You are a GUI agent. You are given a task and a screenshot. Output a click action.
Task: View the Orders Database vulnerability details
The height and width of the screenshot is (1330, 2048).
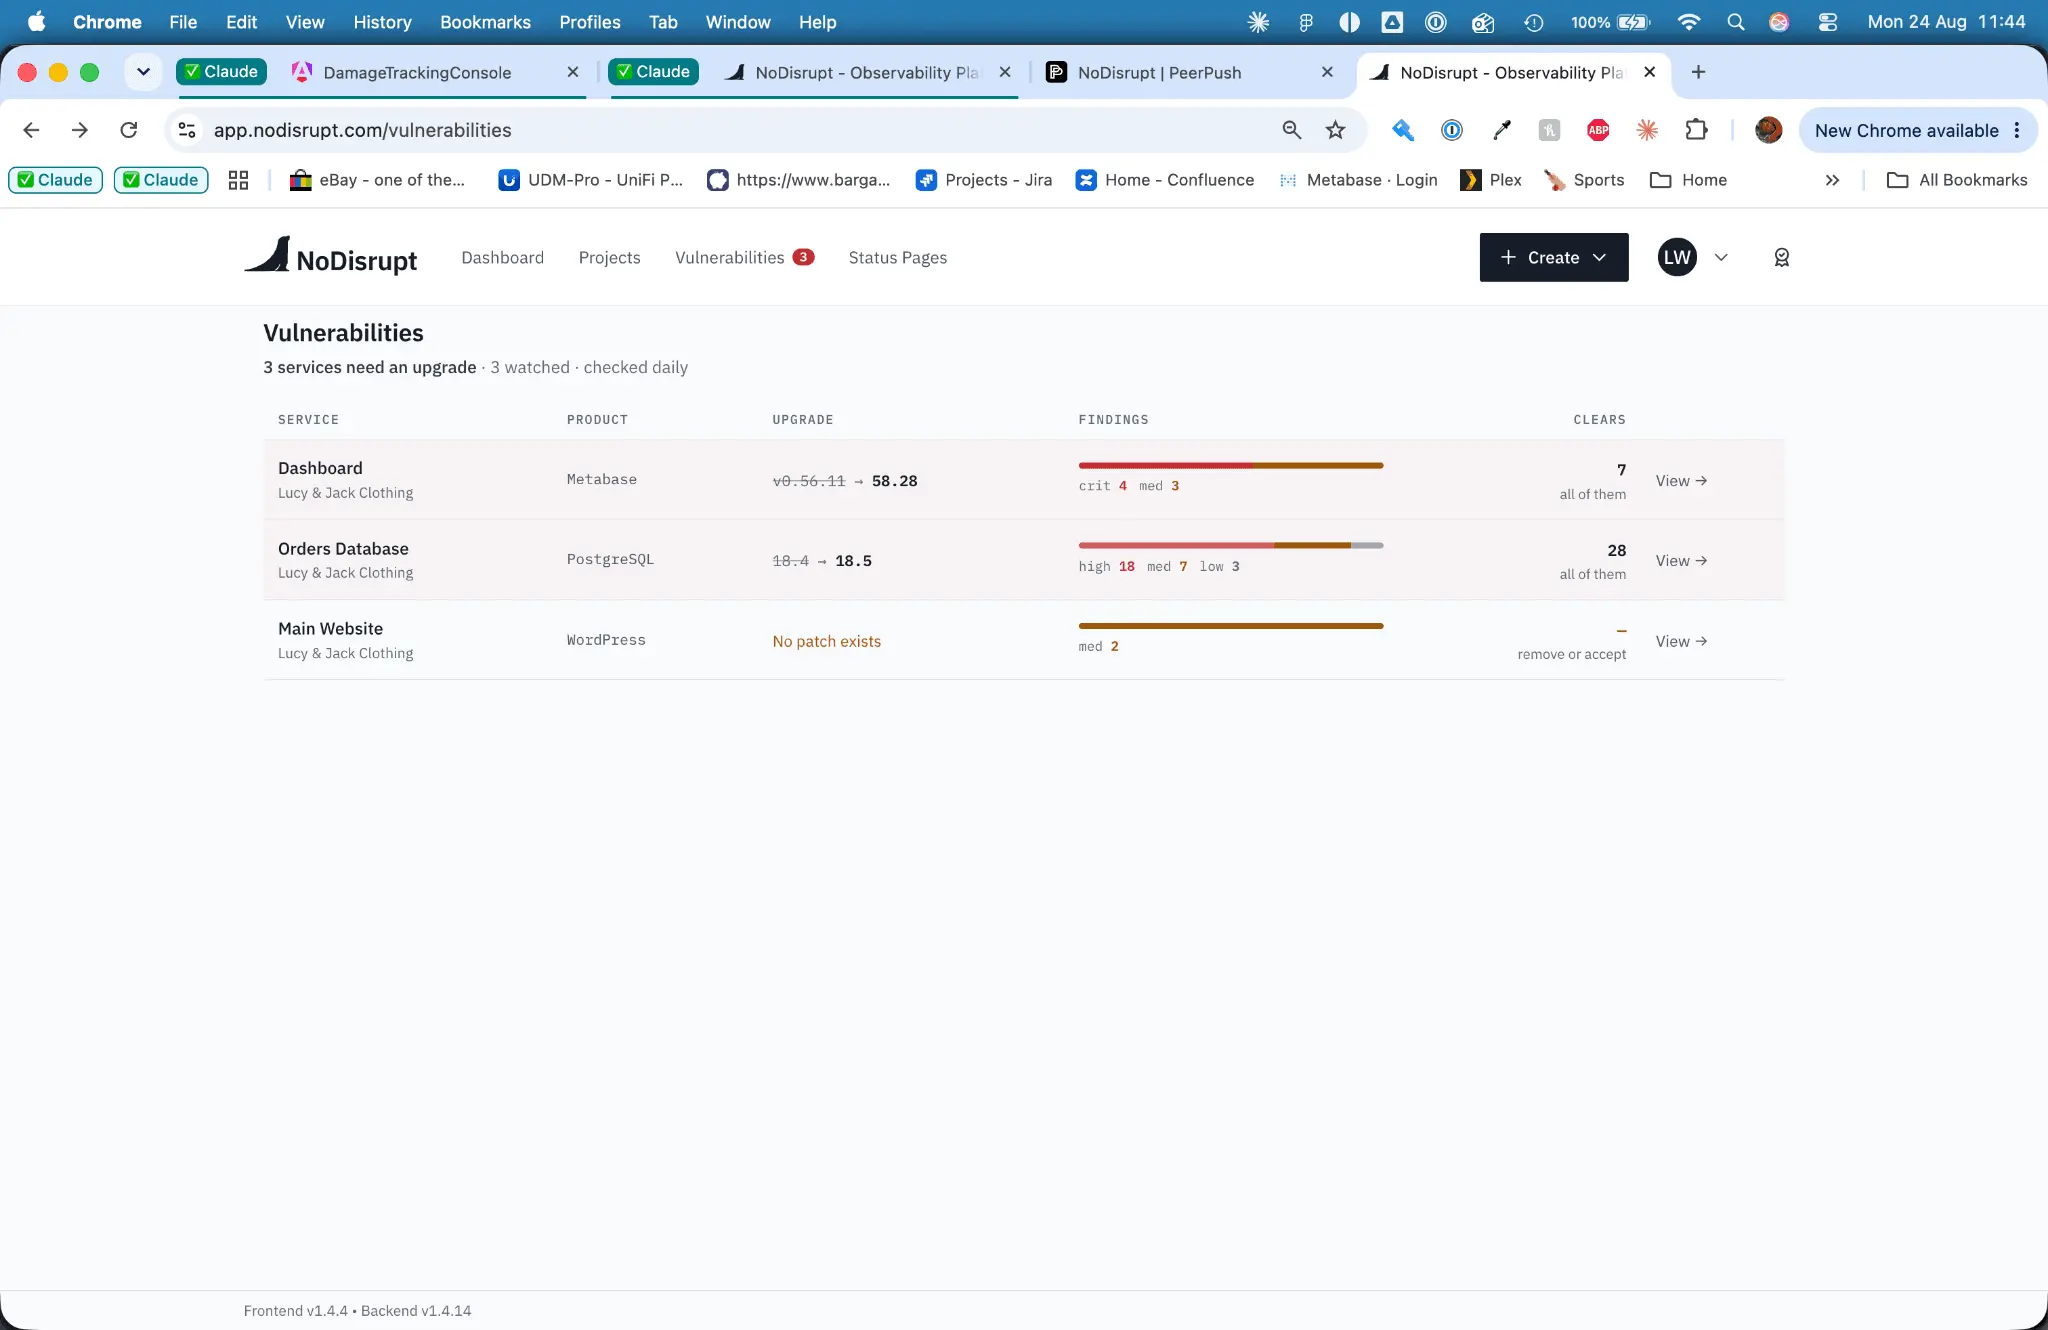(1681, 561)
